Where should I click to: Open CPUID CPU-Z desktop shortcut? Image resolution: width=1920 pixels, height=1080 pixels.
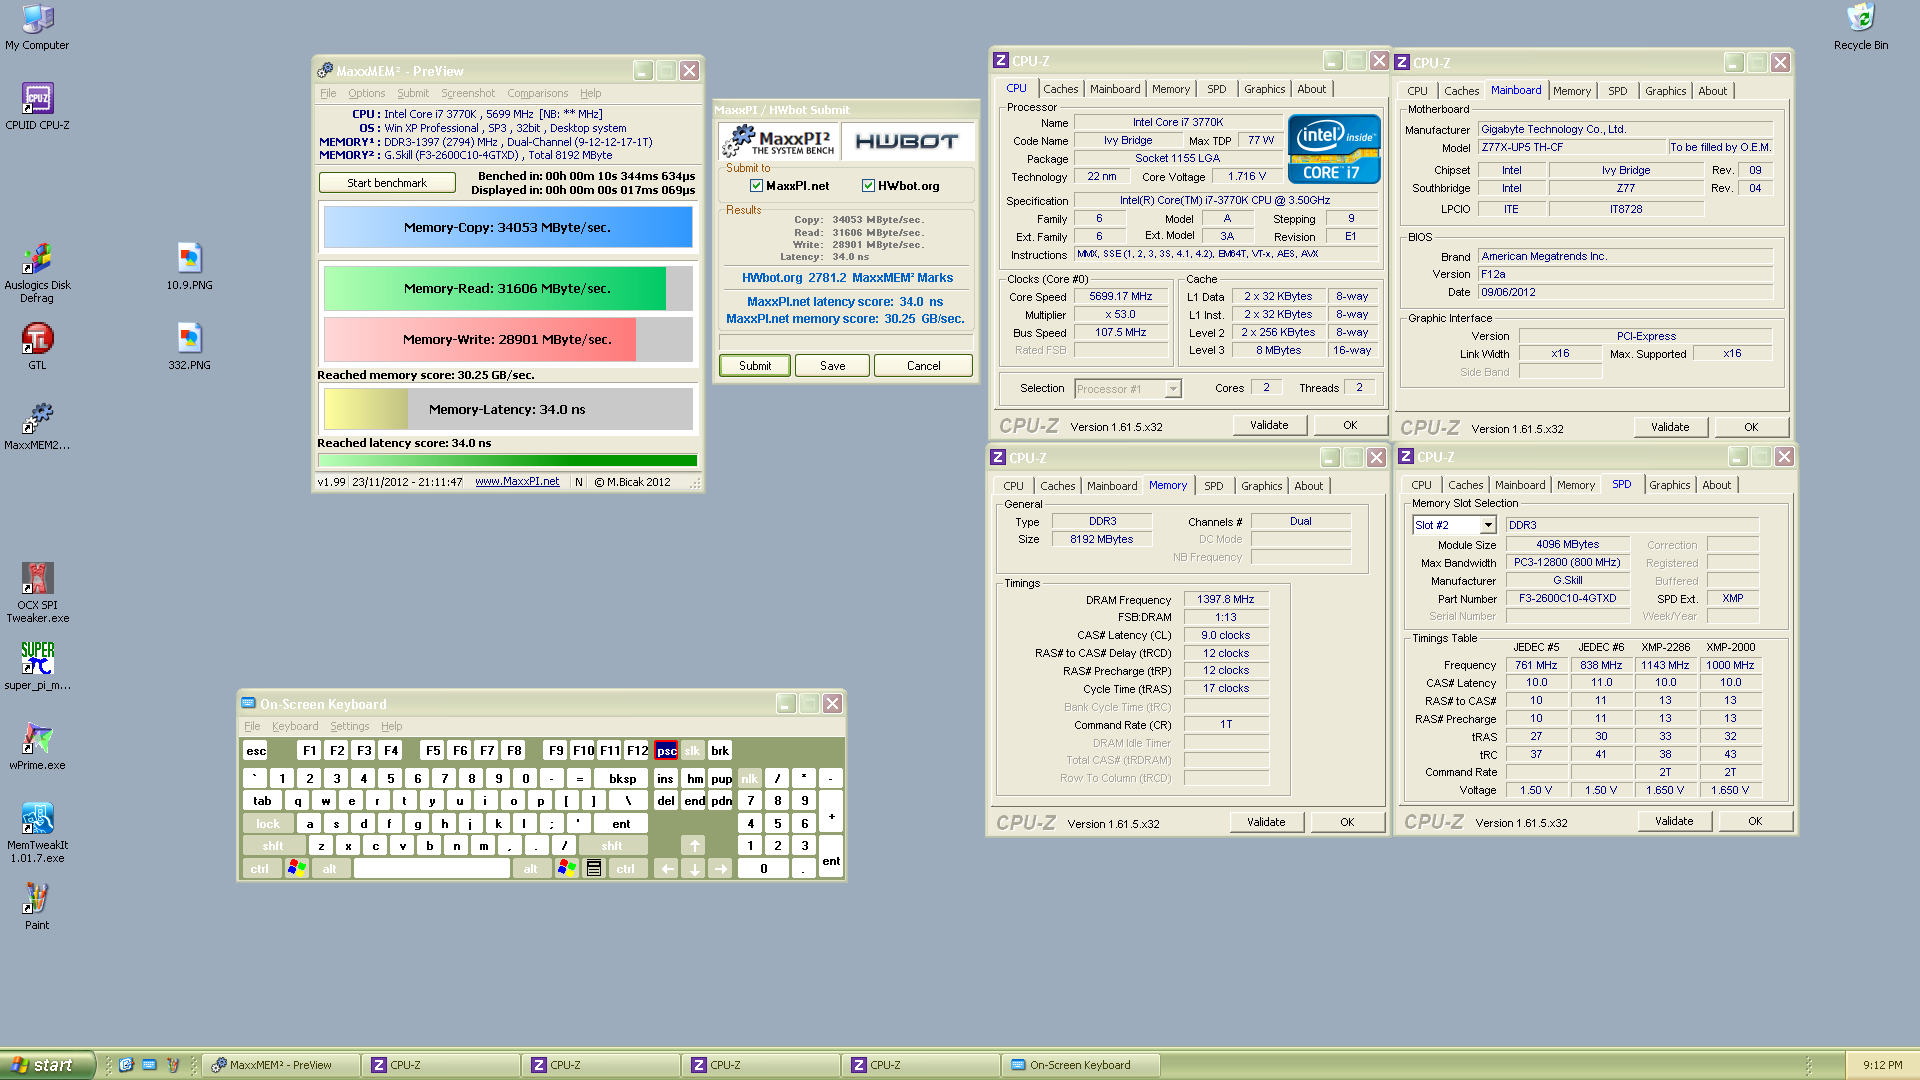(x=37, y=106)
